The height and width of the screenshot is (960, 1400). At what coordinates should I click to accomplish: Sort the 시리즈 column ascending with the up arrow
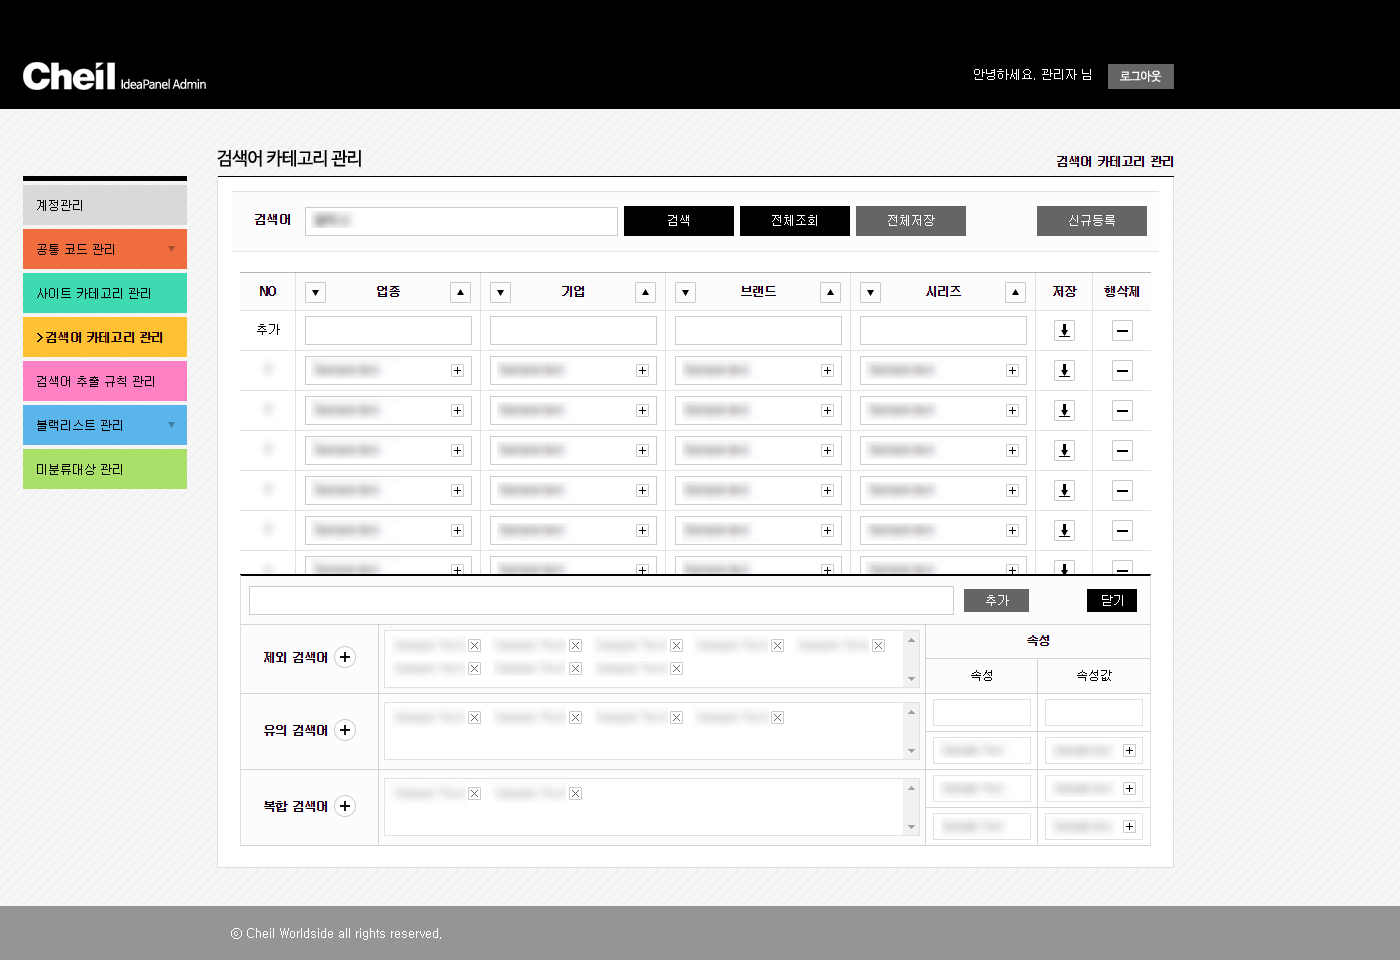click(1015, 292)
